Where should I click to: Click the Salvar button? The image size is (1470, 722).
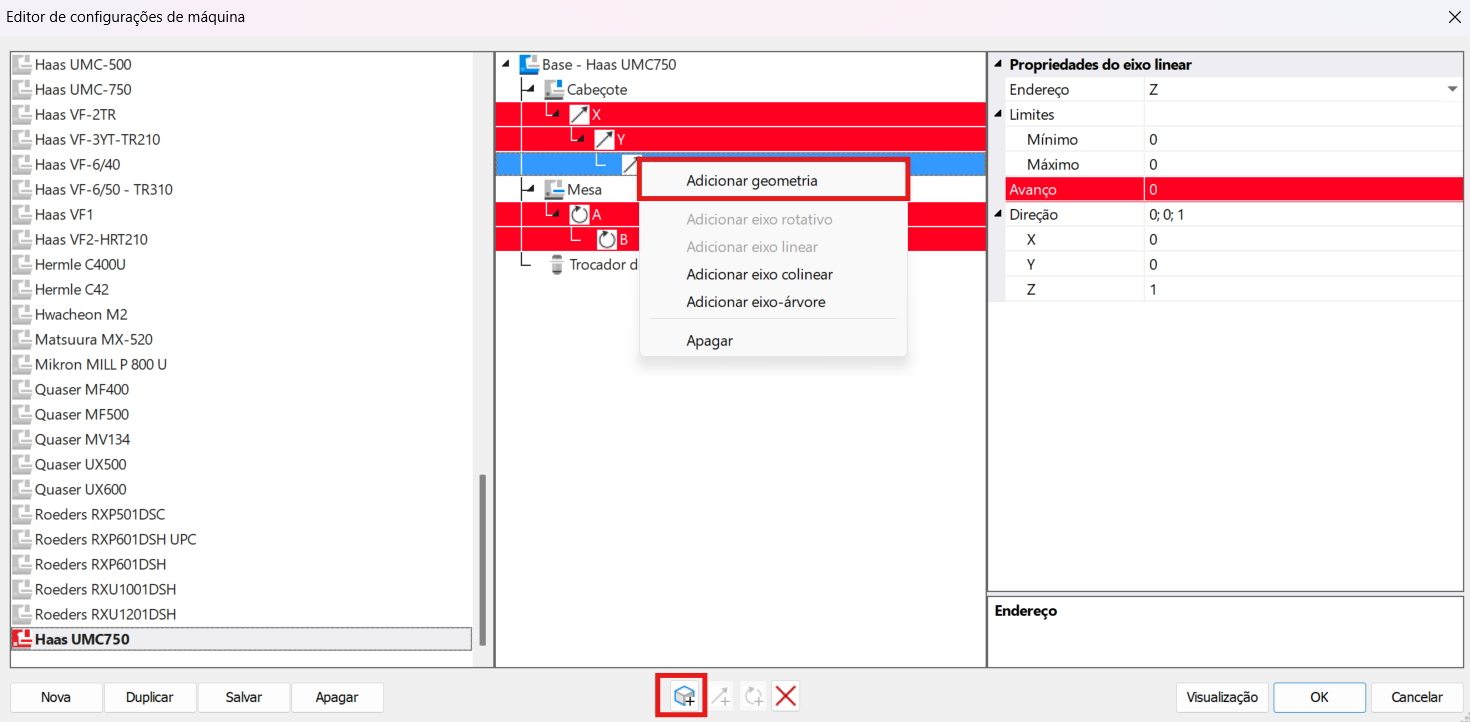pyautogui.click(x=244, y=697)
